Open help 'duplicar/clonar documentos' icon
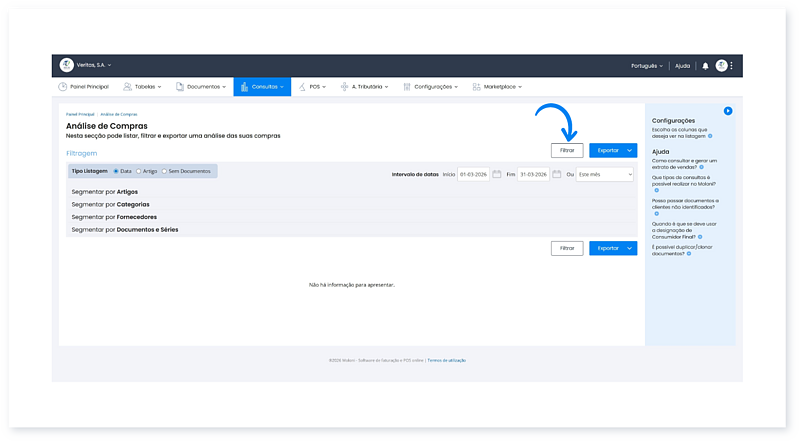The width and height of the screenshot is (800, 442). 689,254
